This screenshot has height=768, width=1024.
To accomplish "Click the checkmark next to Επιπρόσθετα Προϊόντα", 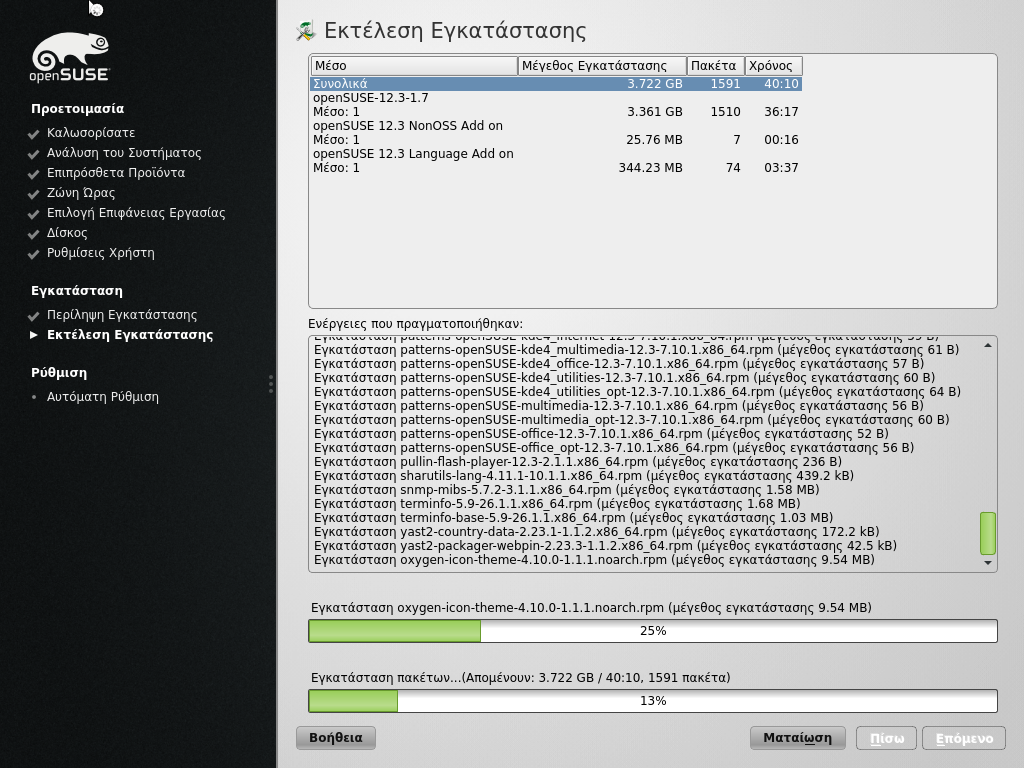I will pos(34,174).
